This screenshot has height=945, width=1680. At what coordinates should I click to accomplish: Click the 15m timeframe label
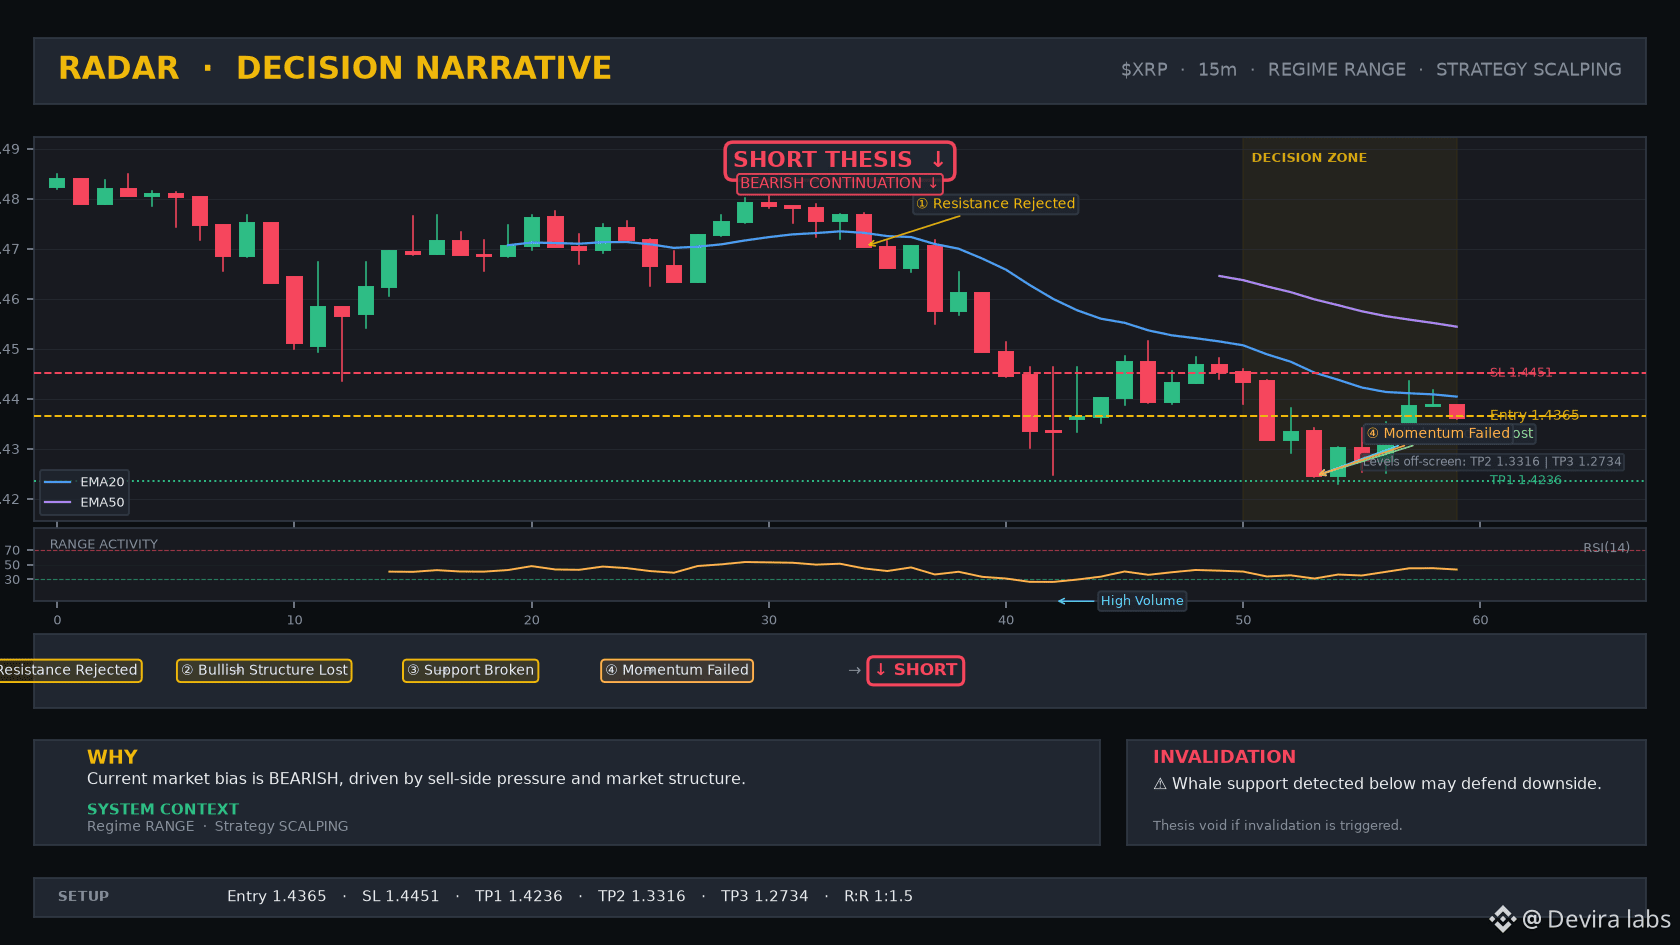(1217, 69)
